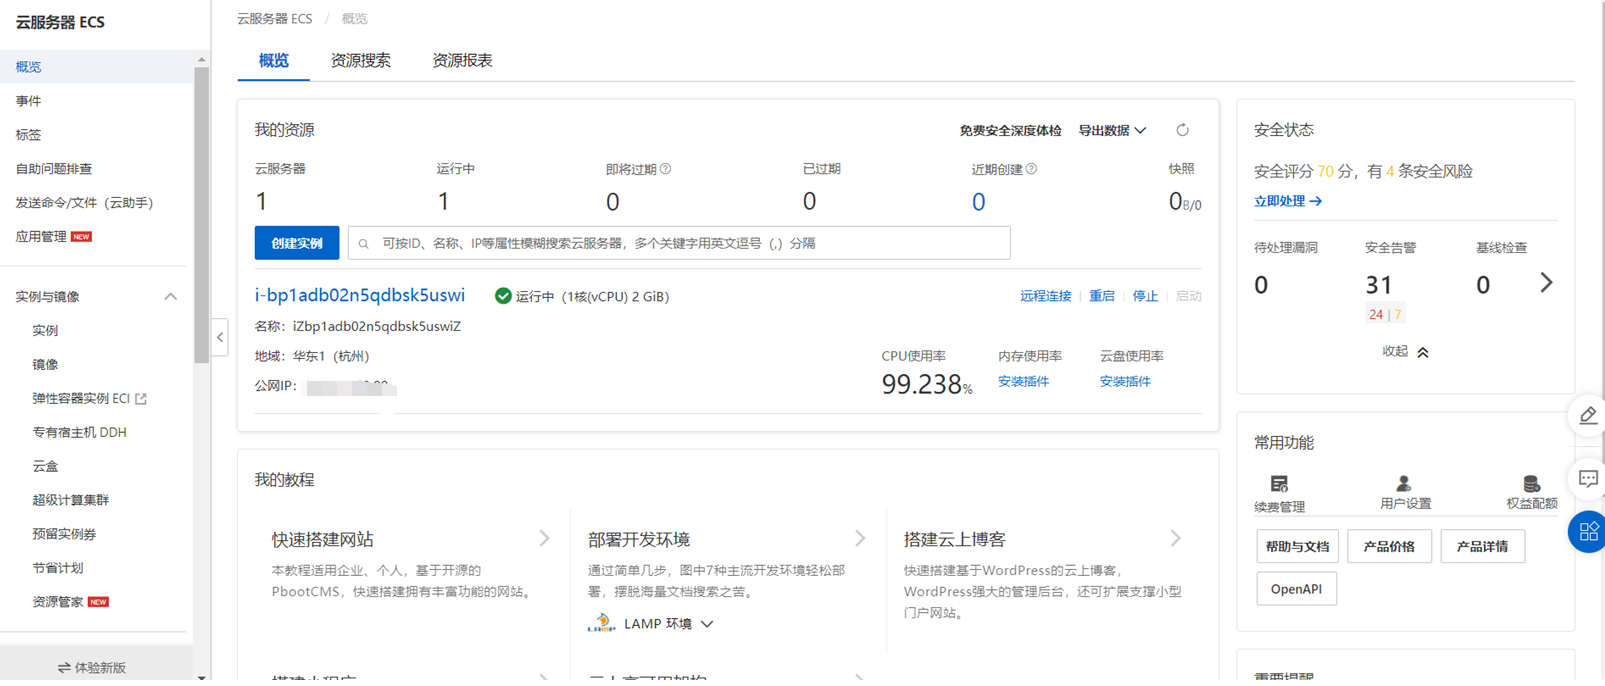
Task: Click 云服务器 ECS in the breadcrumb
Action: [x=275, y=19]
